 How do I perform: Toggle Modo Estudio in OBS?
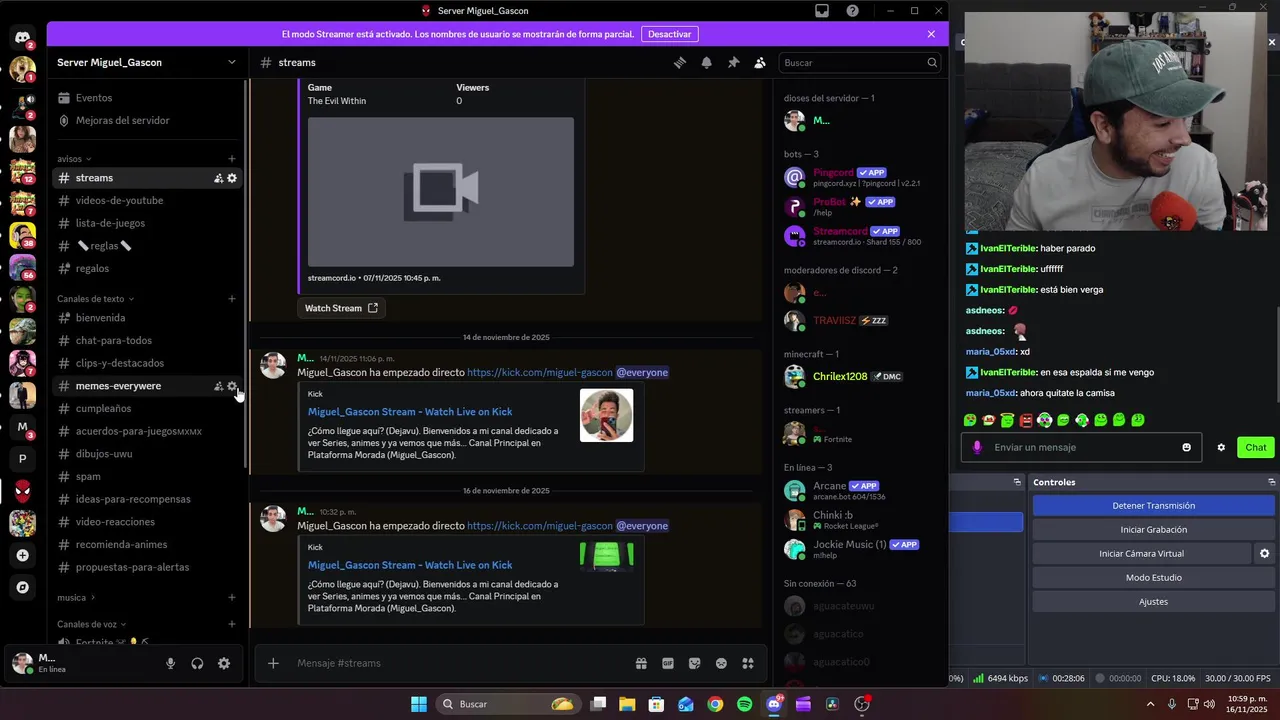1153,578
